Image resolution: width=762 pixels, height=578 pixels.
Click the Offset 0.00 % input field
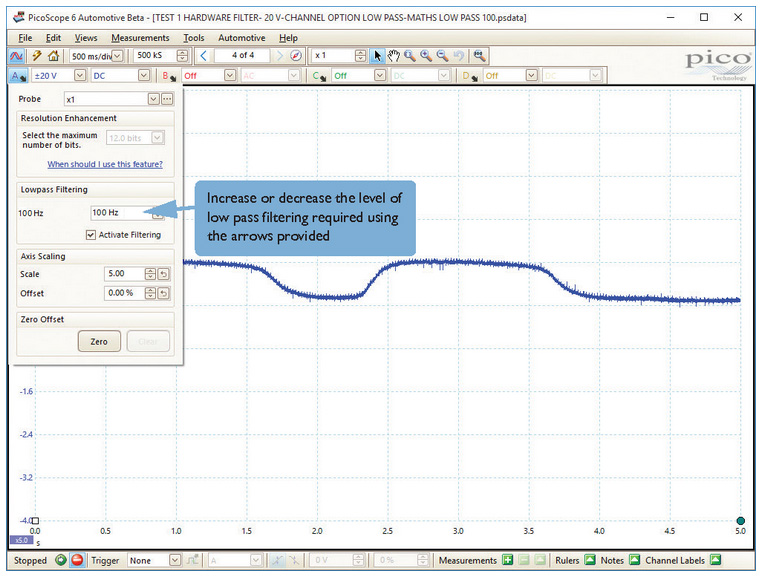coord(124,294)
